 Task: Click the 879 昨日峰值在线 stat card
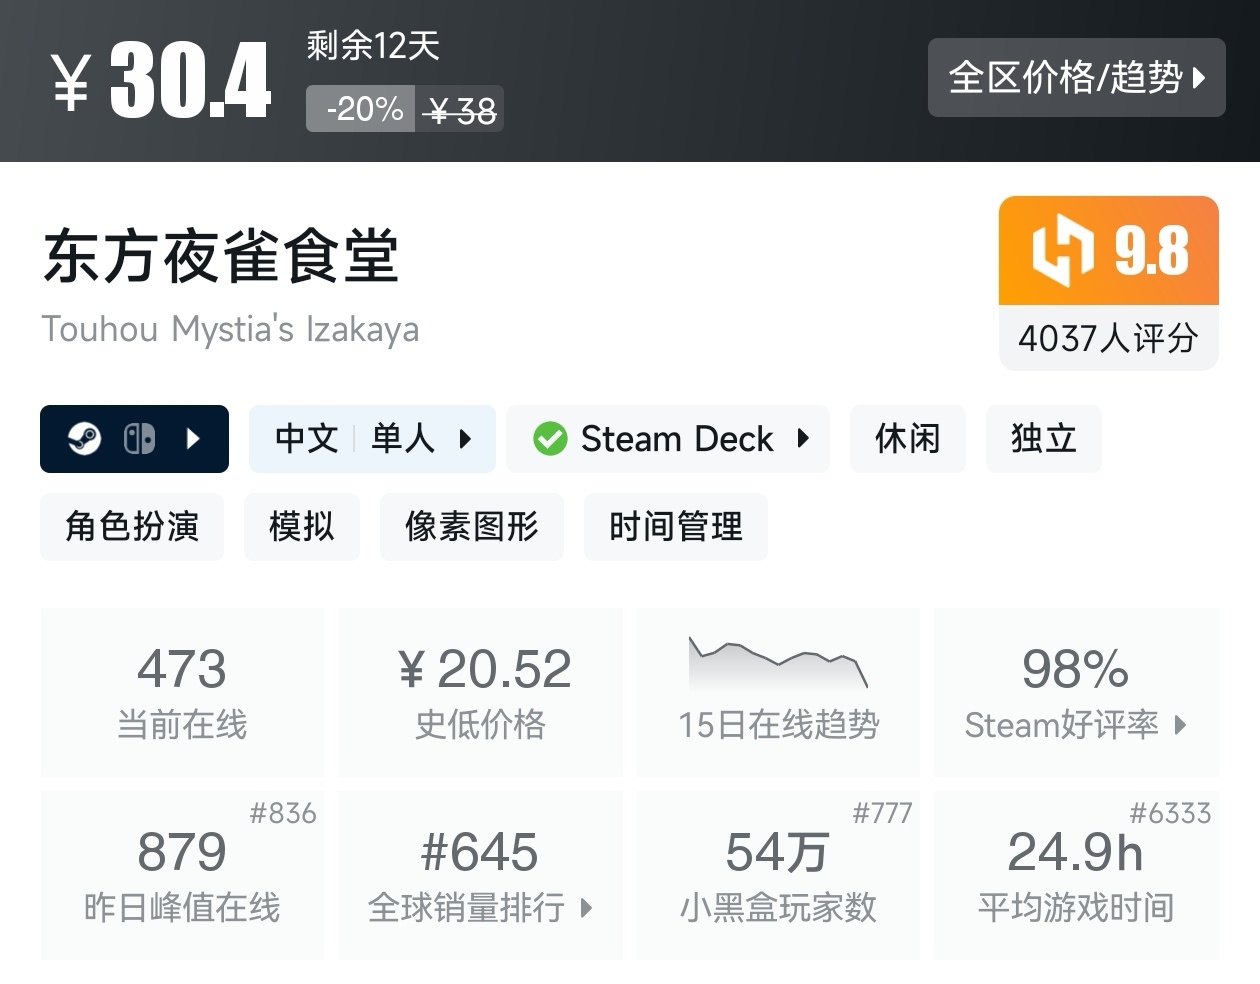182,875
